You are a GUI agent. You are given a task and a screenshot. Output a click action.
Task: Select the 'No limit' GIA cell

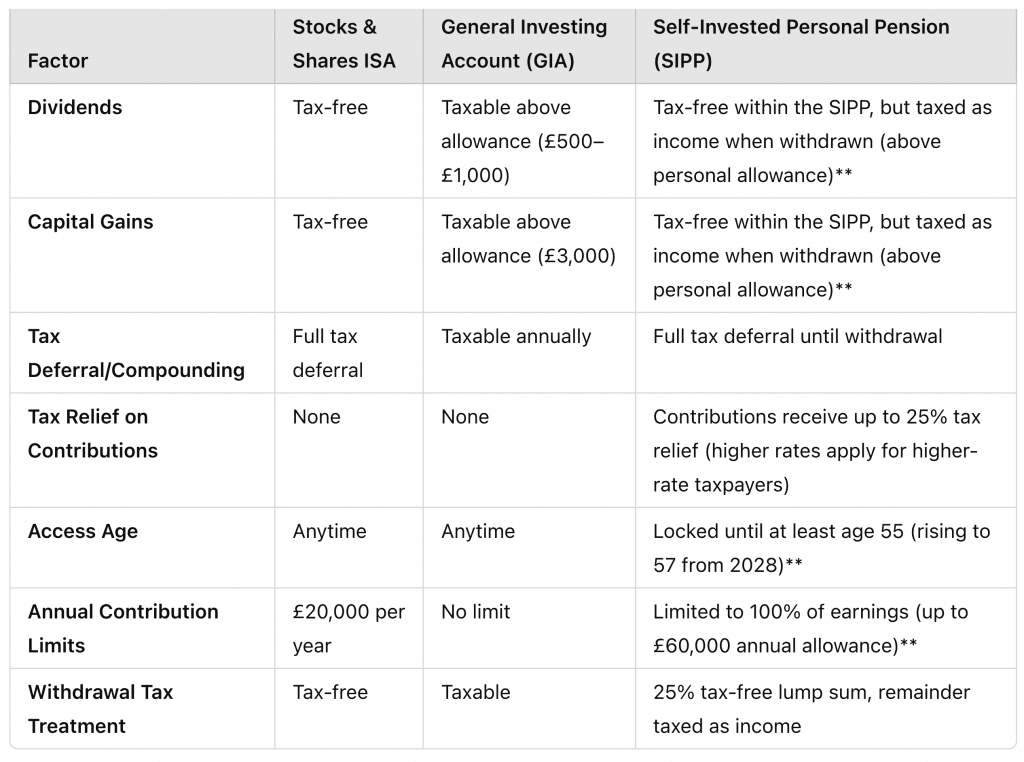(475, 612)
